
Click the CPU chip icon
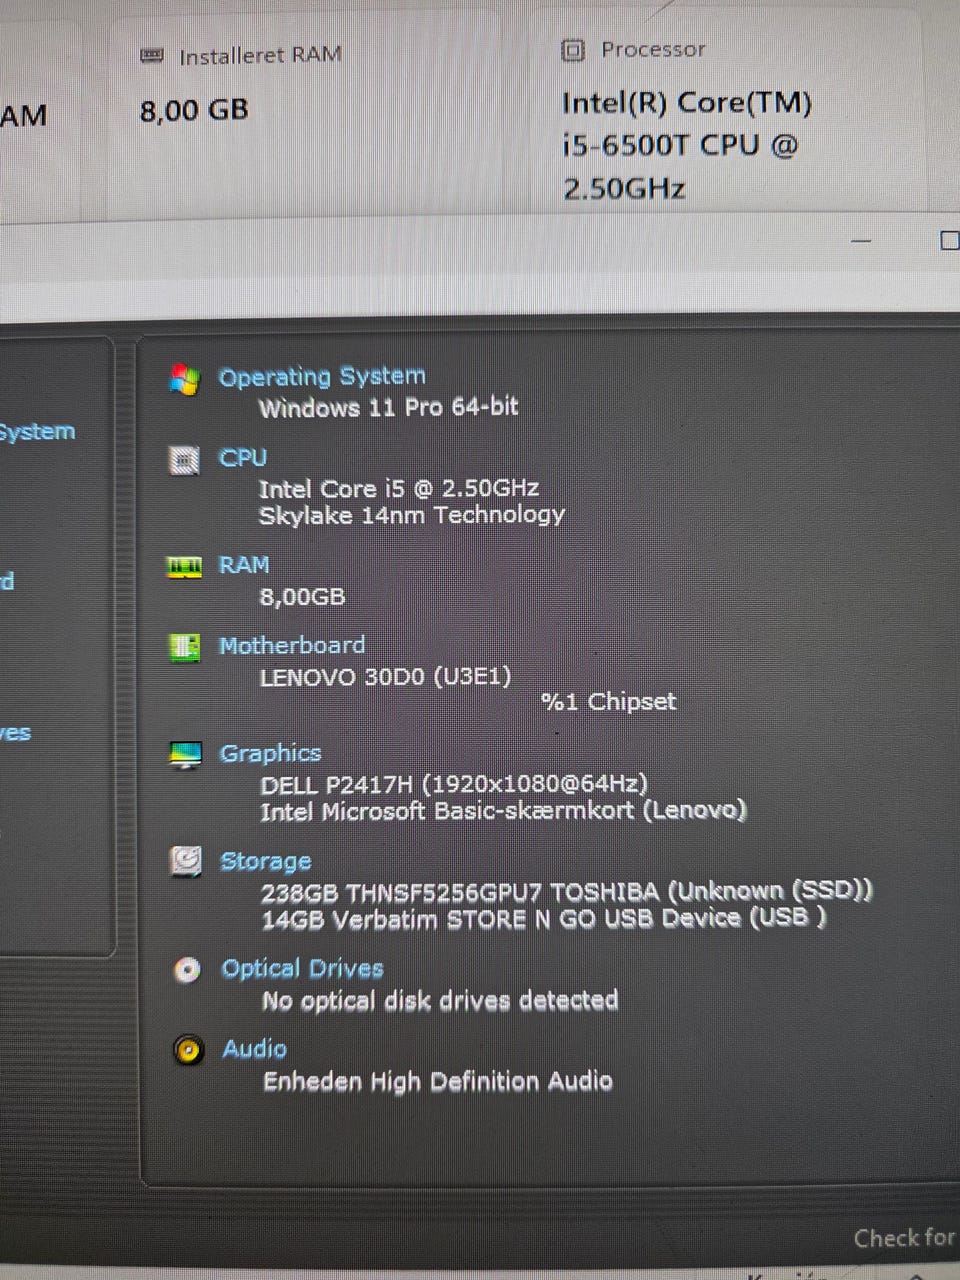184,460
